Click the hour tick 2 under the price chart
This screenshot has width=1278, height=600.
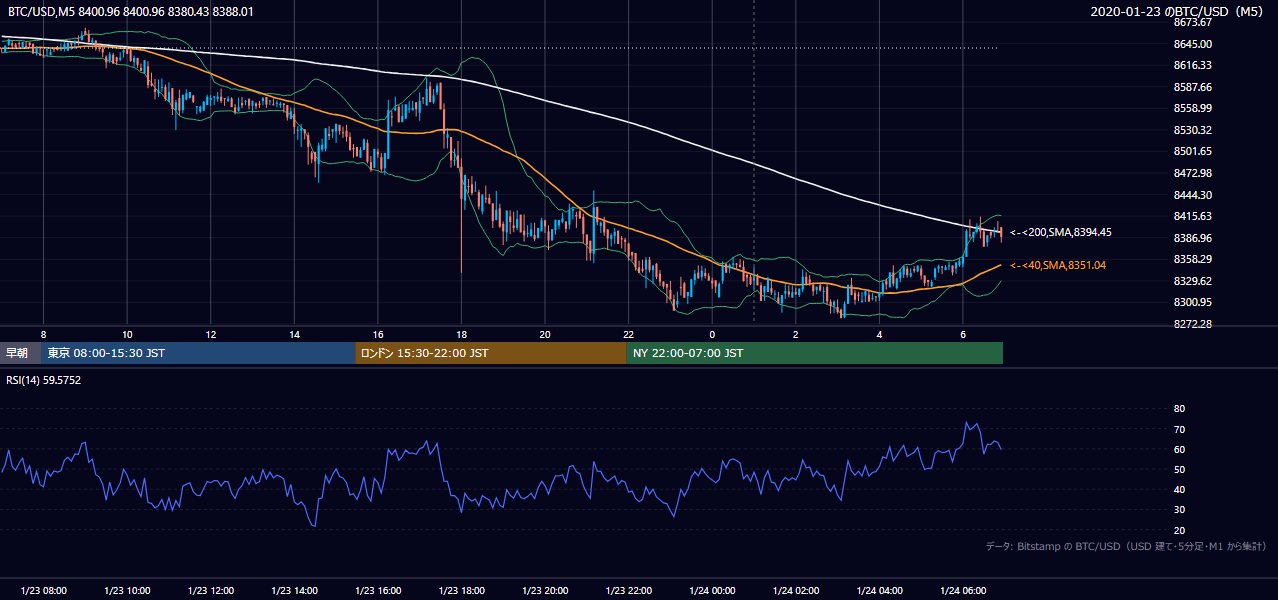pyautogui.click(x=796, y=334)
